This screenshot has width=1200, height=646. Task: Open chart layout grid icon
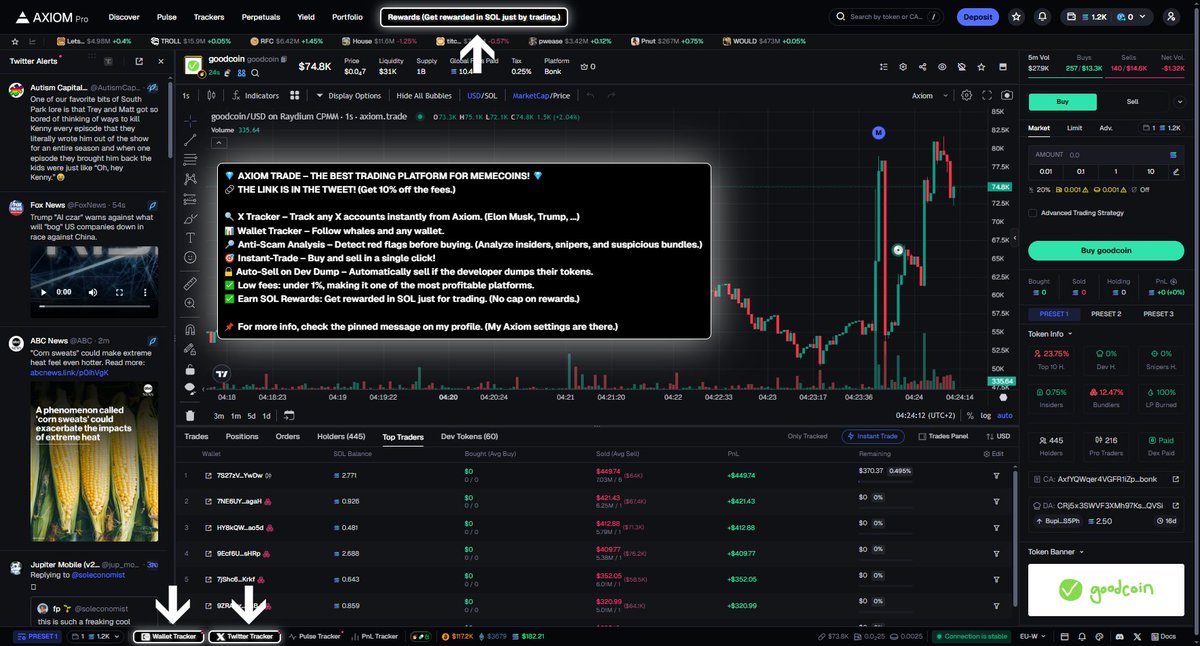coord(295,96)
